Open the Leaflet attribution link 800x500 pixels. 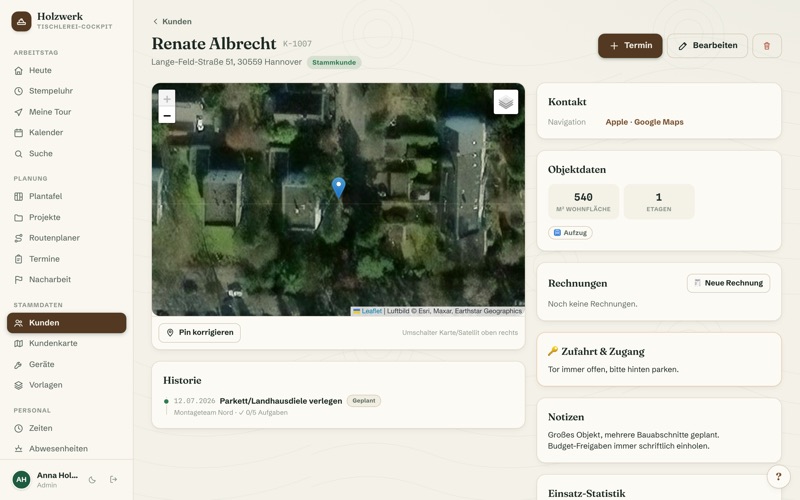pyautogui.click(x=371, y=311)
